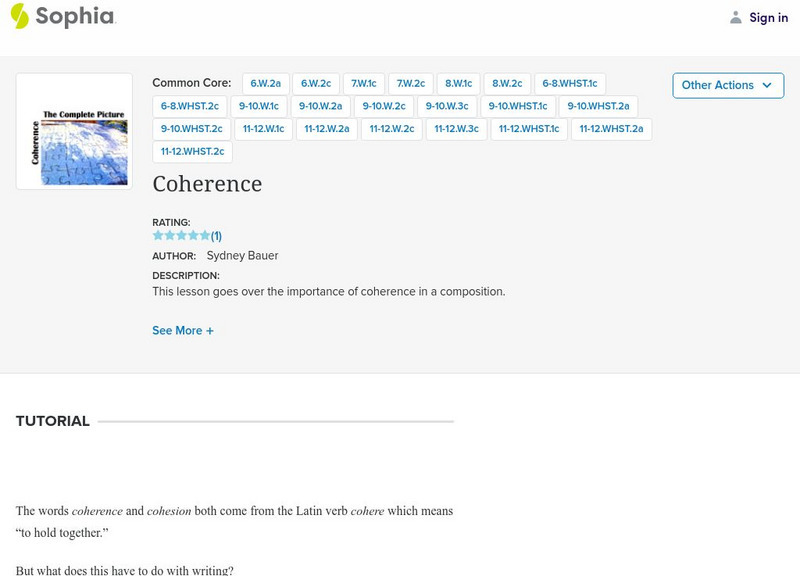The width and height of the screenshot is (800, 576).
Task: Select the 6.W.2c standard tag
Action: (316, 84)
